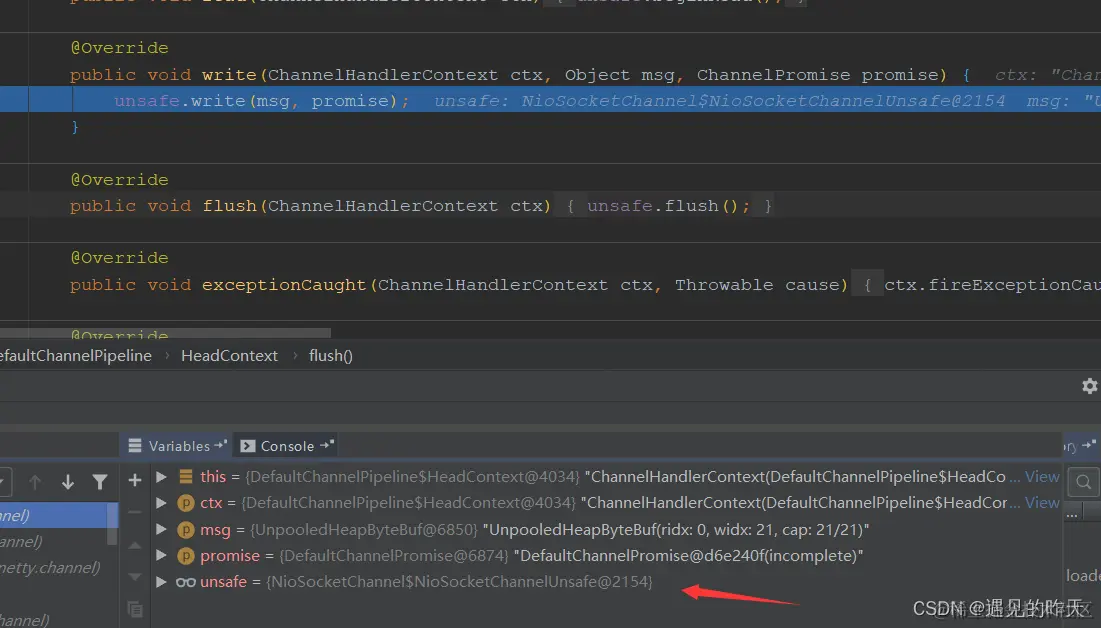Click the editor horizontal scrollbar
1101x628 pixels.
coord(165,332)
